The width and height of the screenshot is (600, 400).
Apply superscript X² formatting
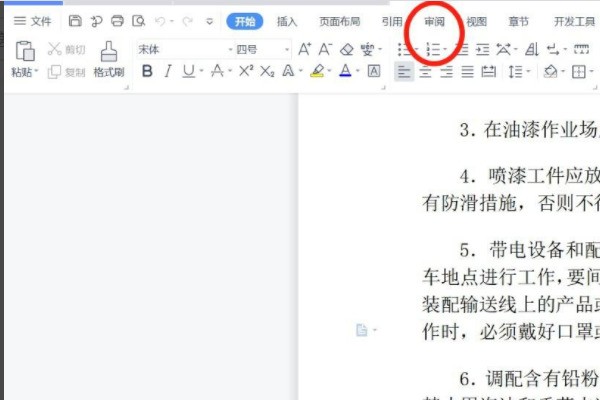tap(246, 71)
